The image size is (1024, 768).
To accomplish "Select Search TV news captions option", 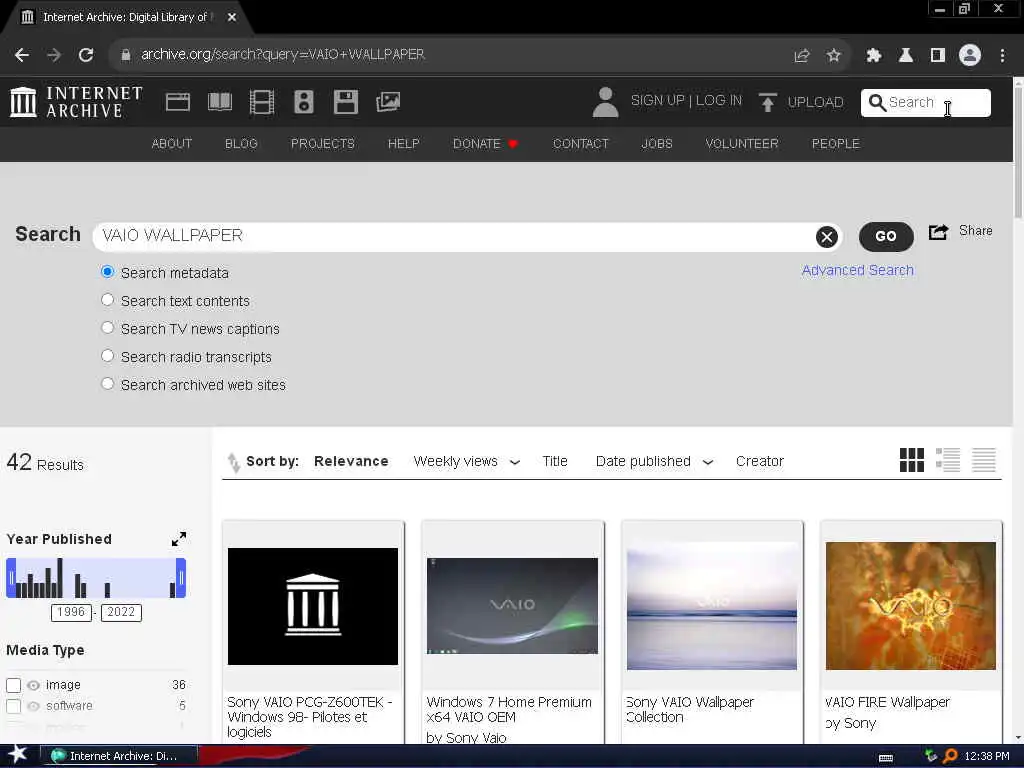I will pyautogui.click(x=107, y=328).
